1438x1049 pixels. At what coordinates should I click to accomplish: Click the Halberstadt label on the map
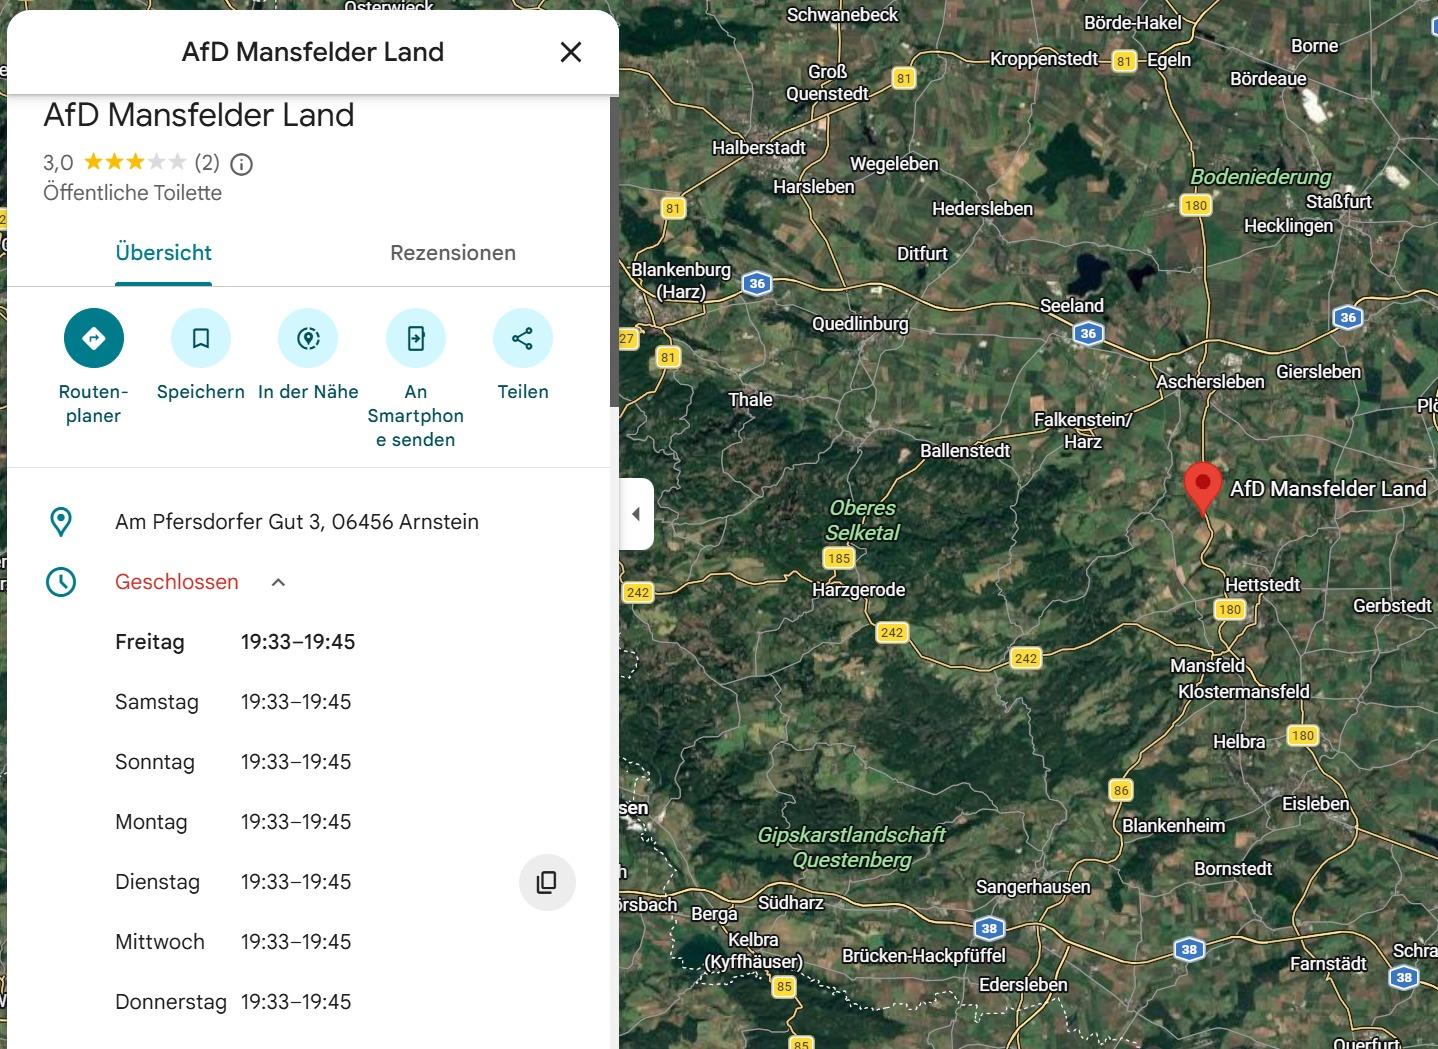click(759, 148)
